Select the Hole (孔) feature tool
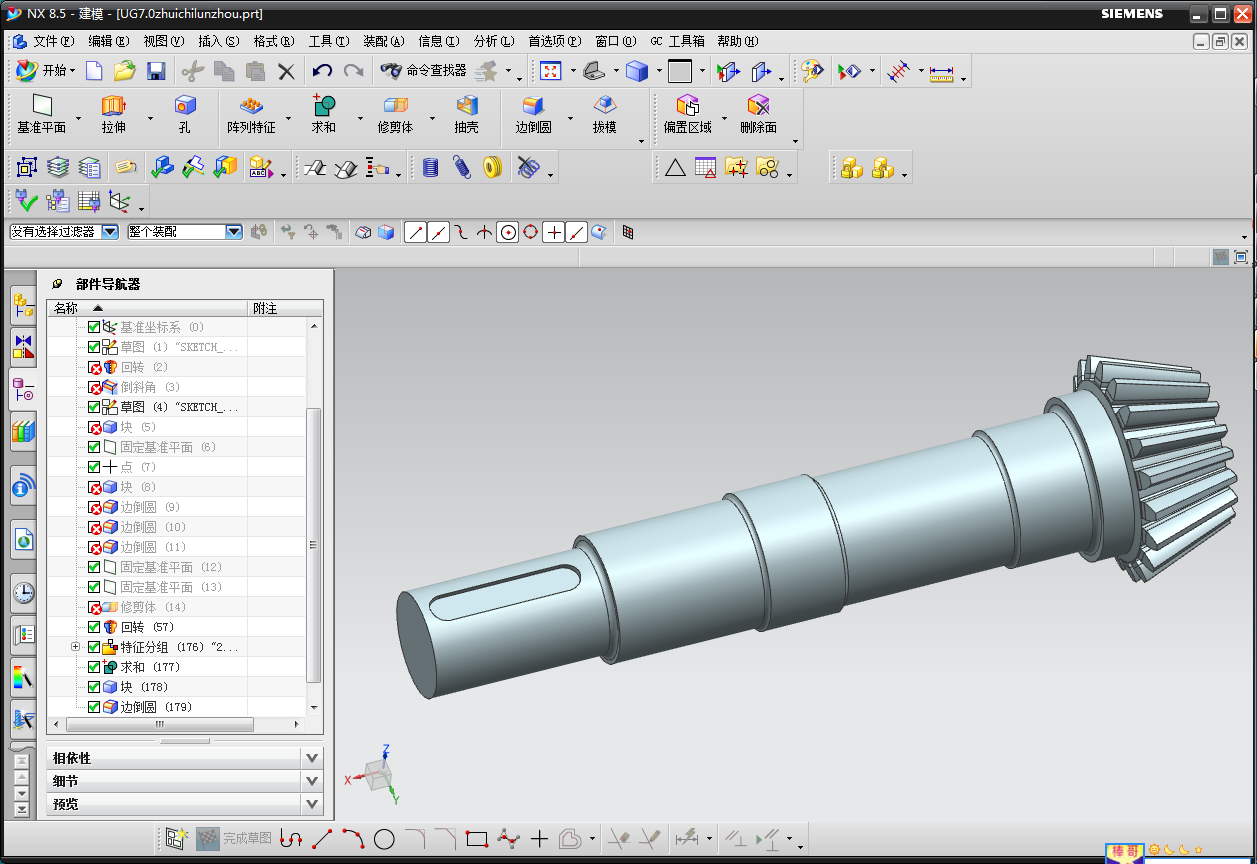This screenshot has width=1257, height=864. (x=185, y=106)
